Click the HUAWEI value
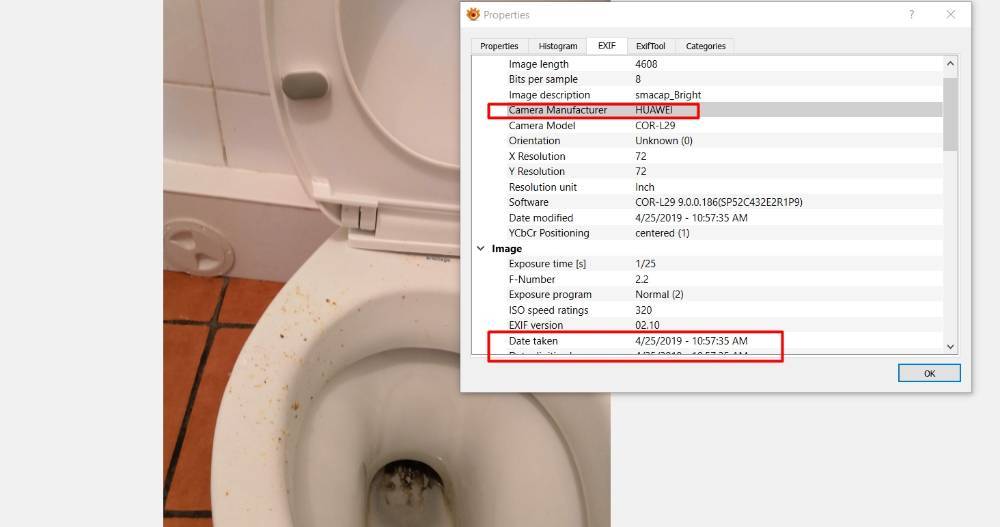The width and height of the screenshot is (1000, 527). [654, 110]
